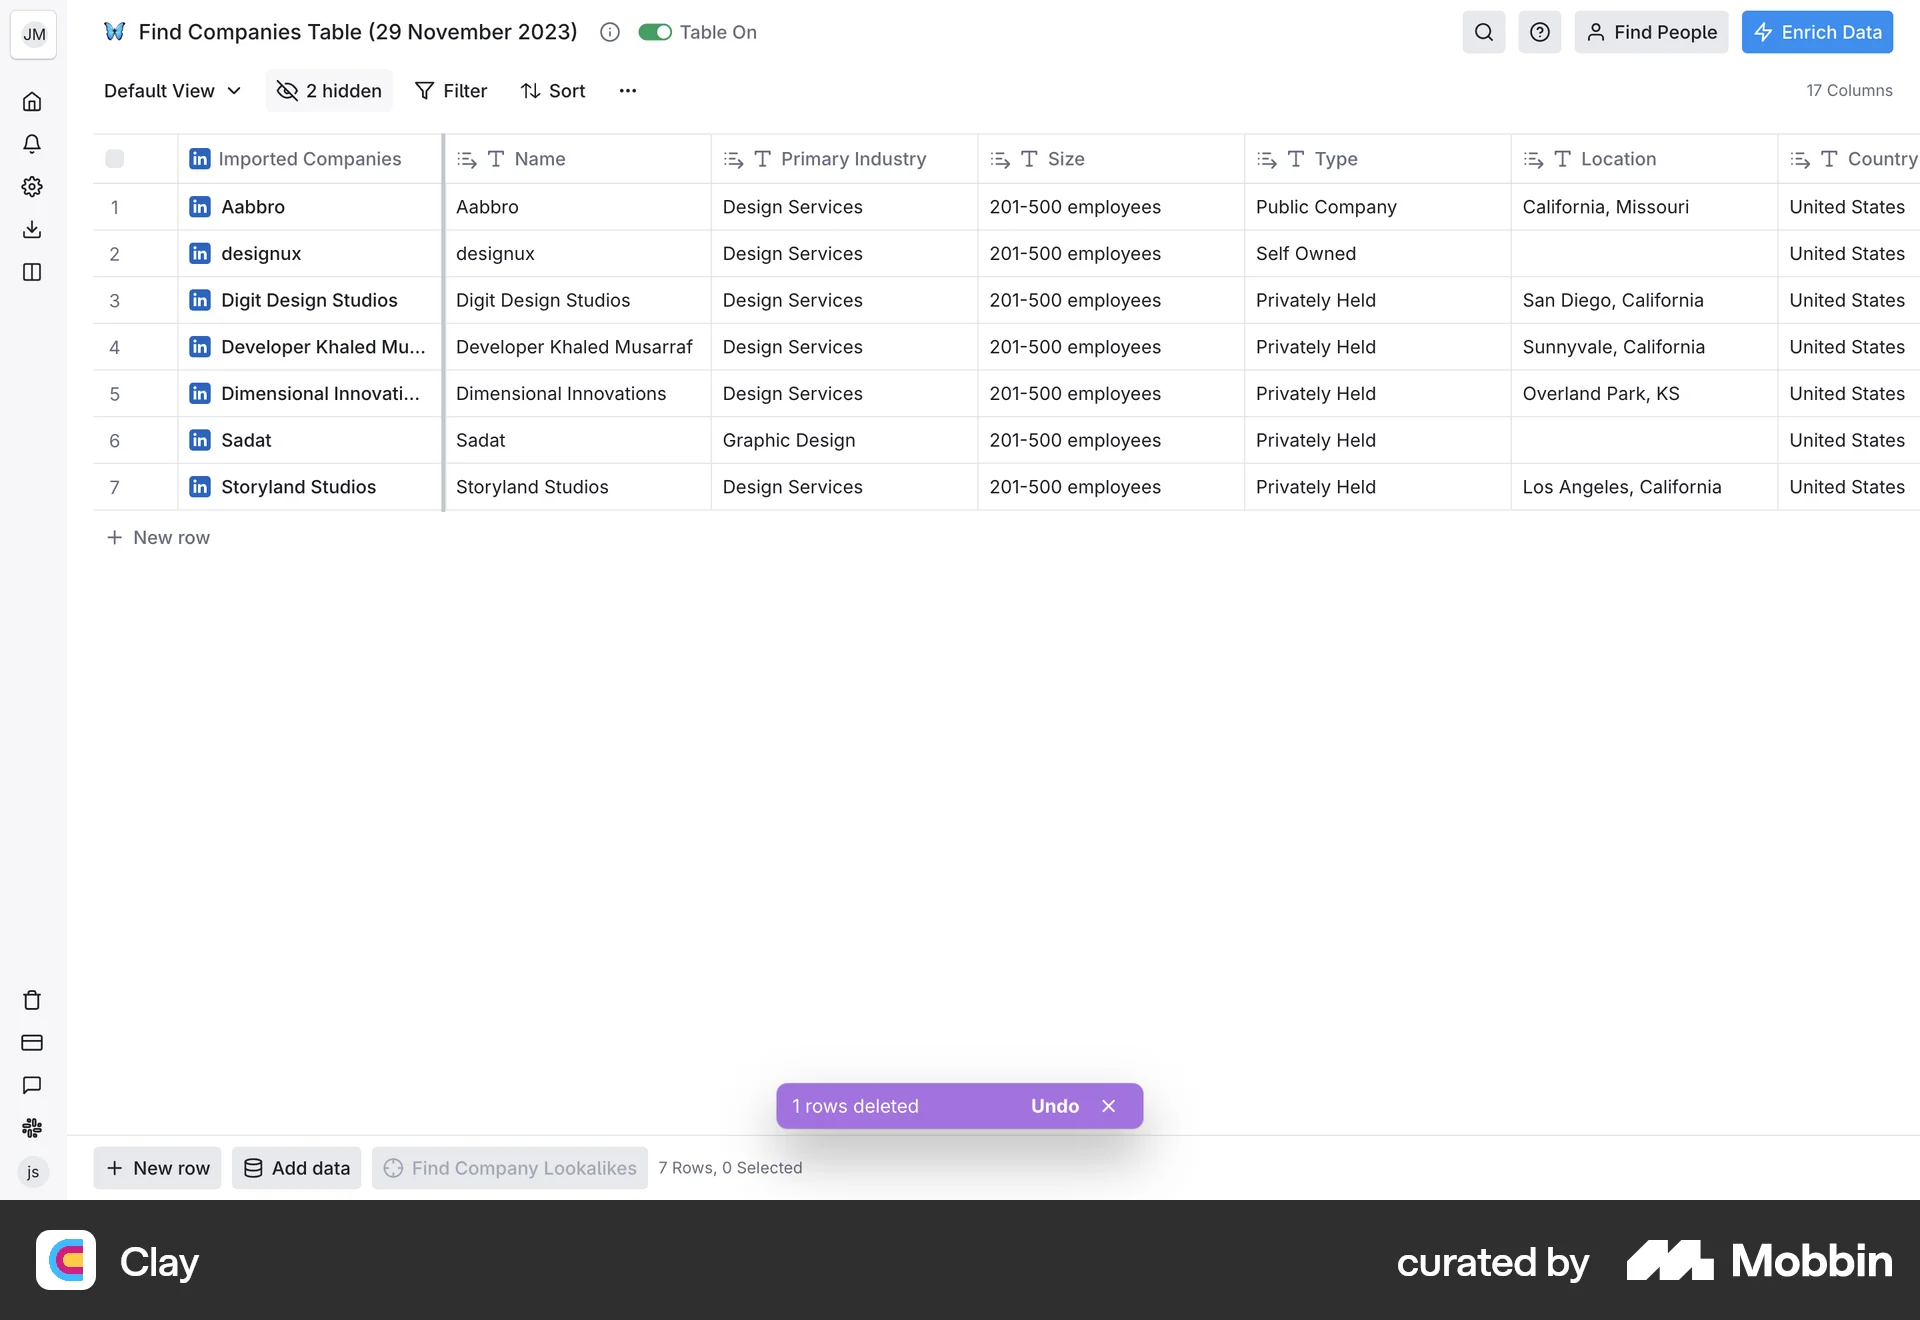Open the Filter menu

click(x=451, y=91)
